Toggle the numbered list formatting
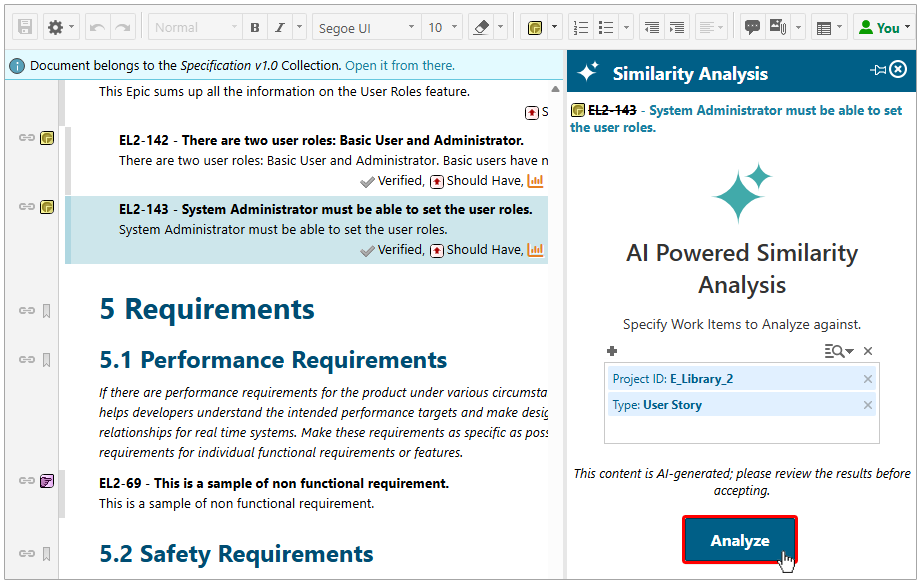 pos(582,27)
